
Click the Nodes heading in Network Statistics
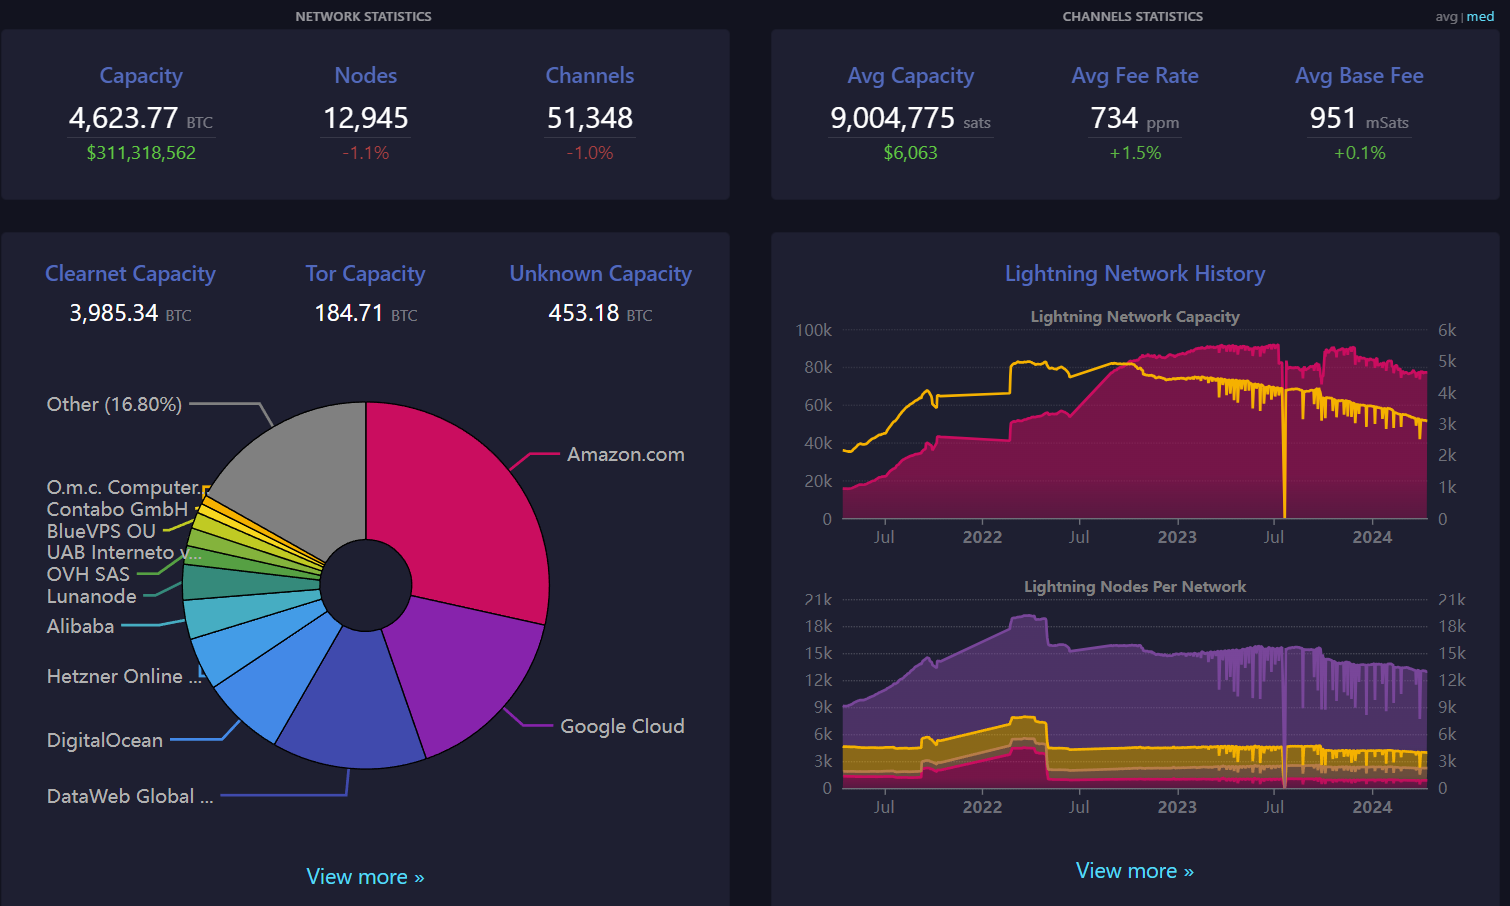365,76
